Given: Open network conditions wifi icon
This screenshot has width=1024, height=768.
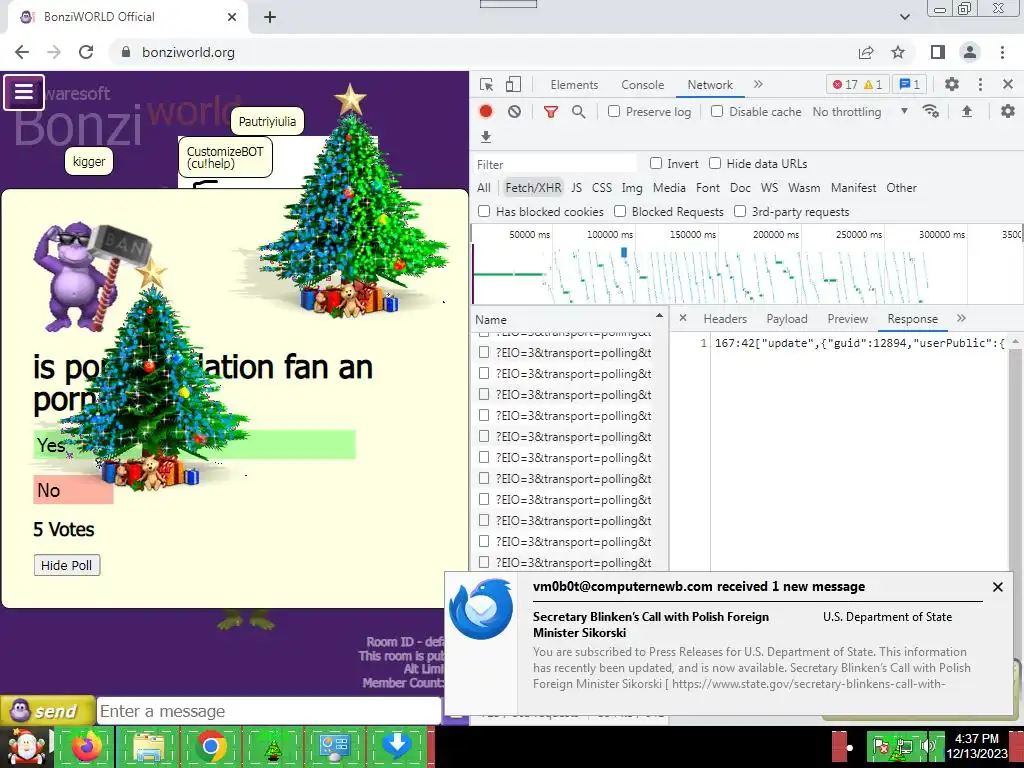Looking at the screenshot, I should click(x=931, y=111).
